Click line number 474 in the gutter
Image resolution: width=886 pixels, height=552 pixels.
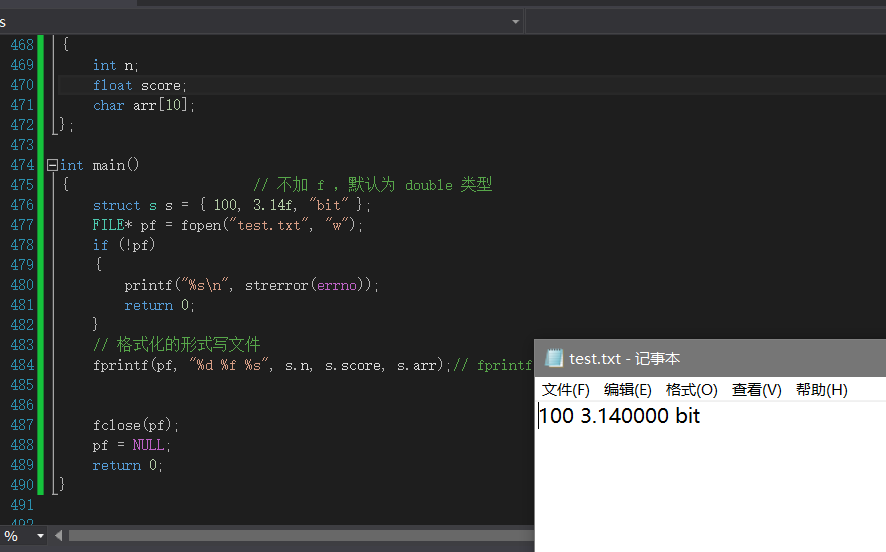tap(22, 165)
